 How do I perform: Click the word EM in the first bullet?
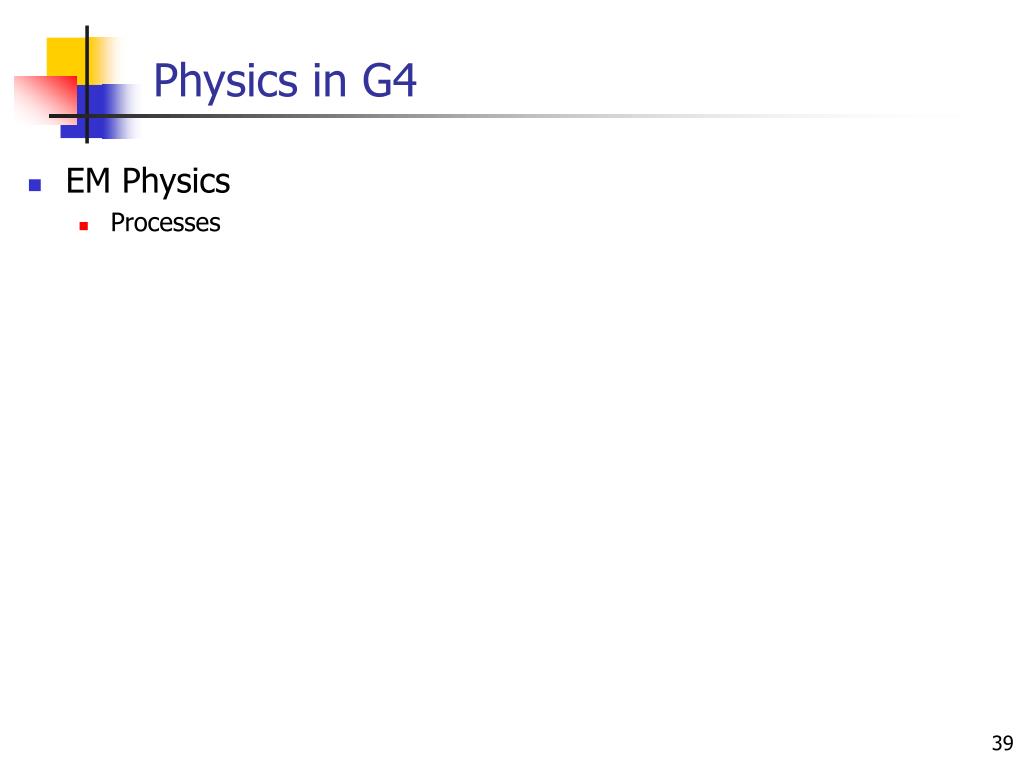[x=88, y=180]
